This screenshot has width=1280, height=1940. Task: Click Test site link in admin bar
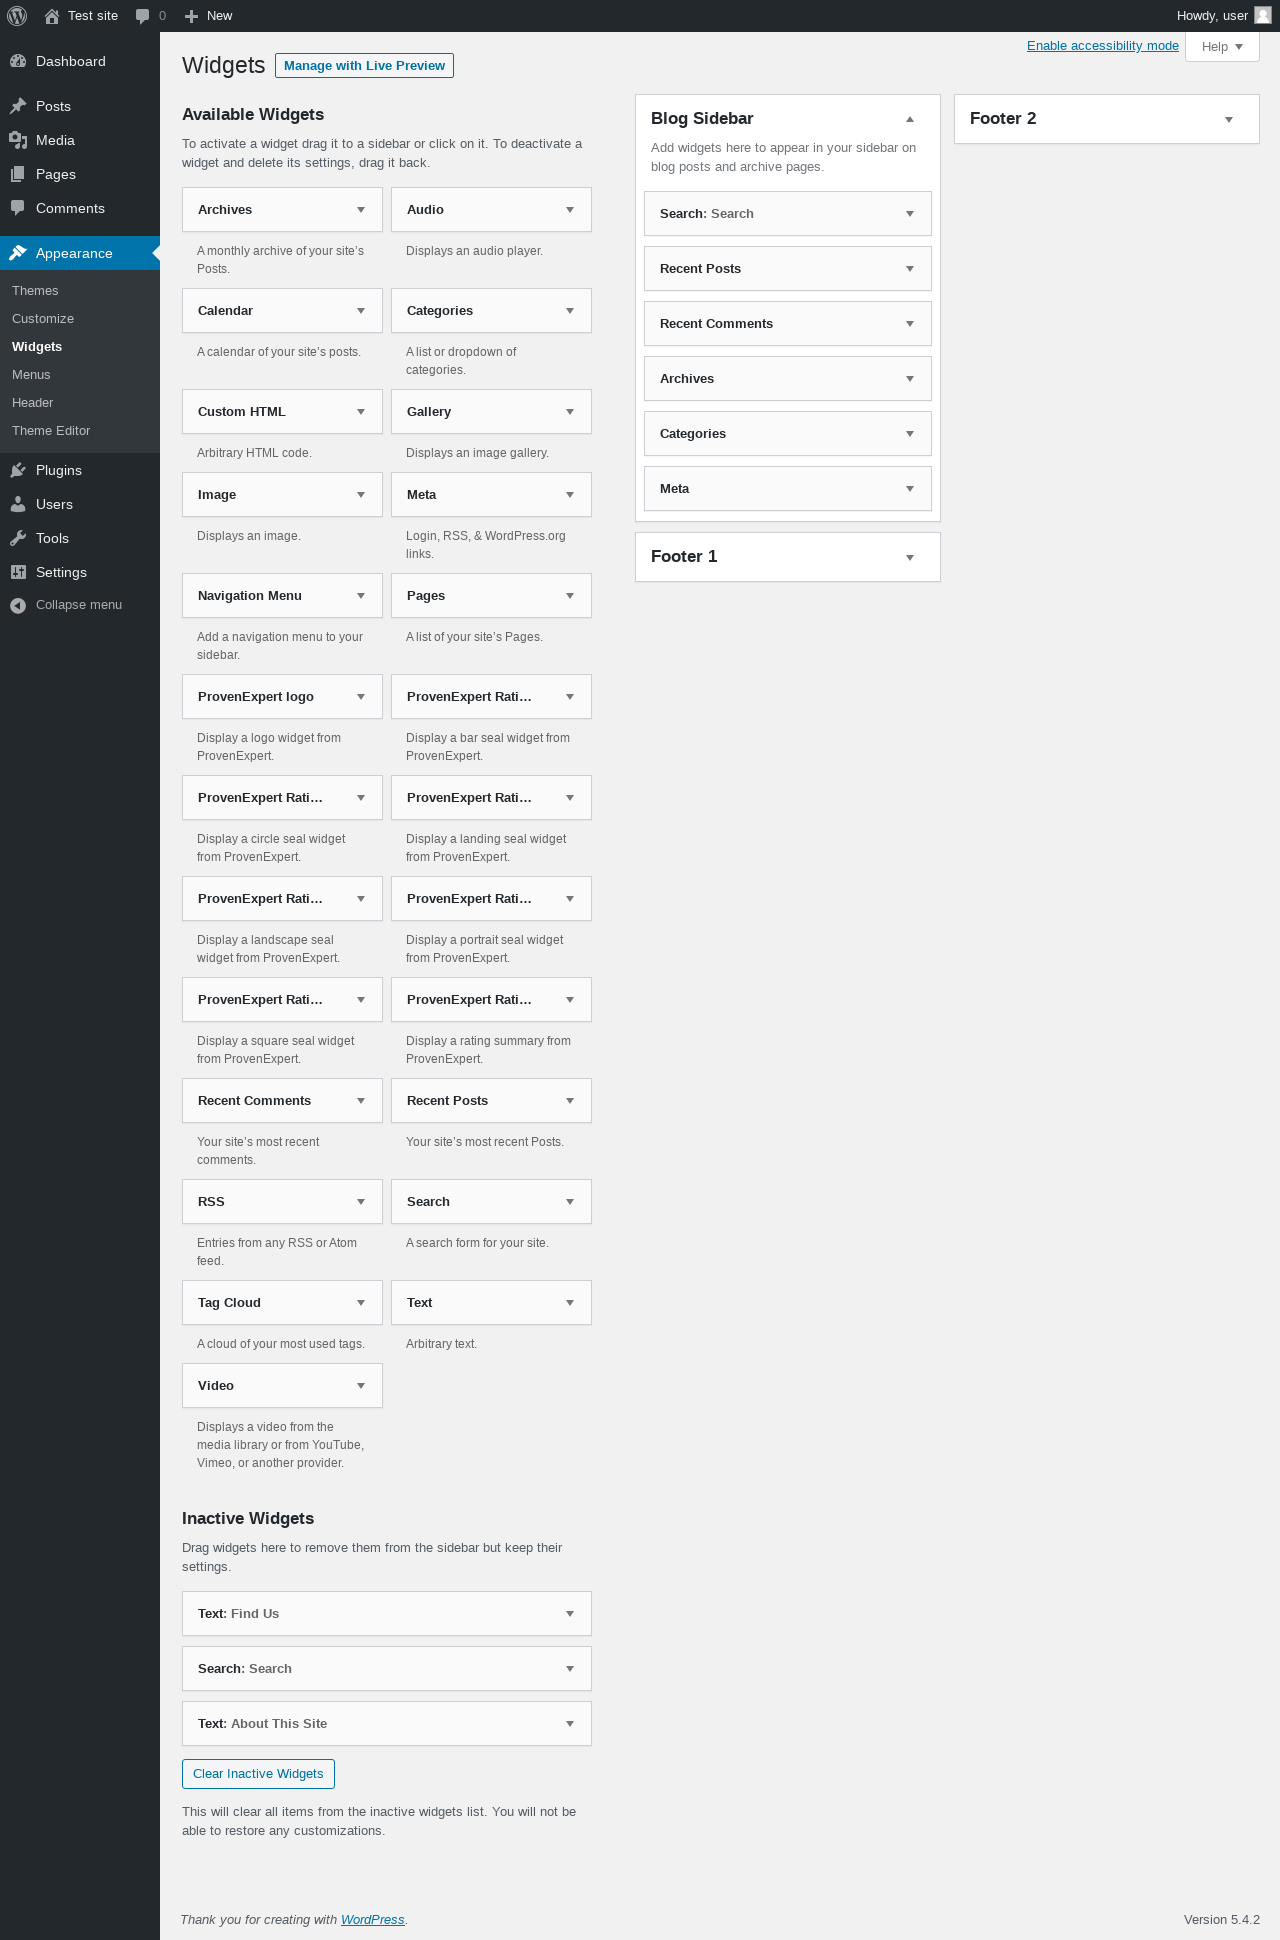pyautogui.click(x=93, y=16)
